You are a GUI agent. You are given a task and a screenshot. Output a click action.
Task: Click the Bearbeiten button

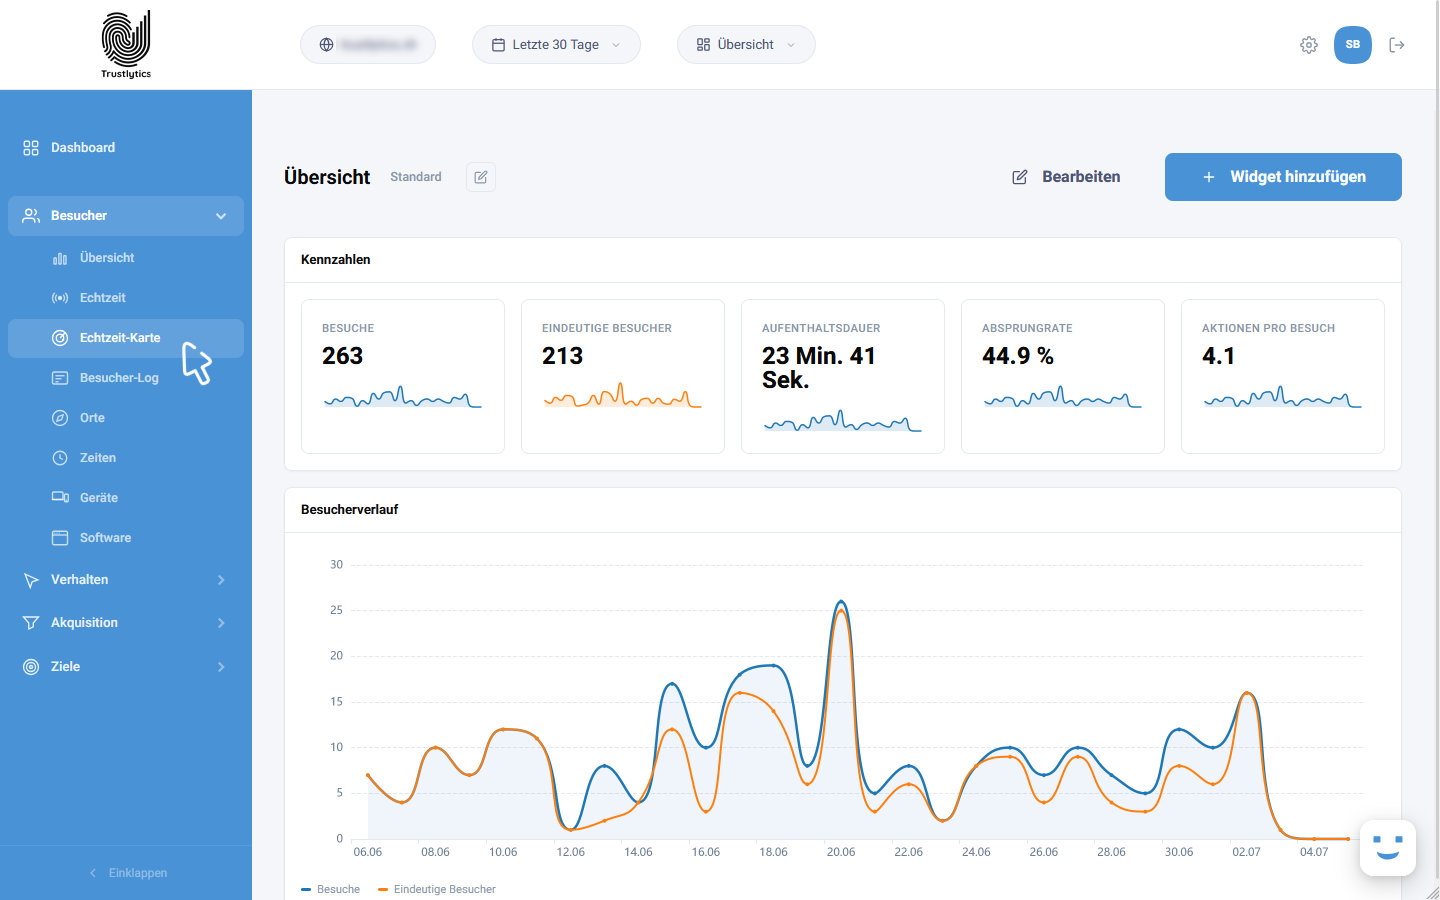pos(1066,177)
